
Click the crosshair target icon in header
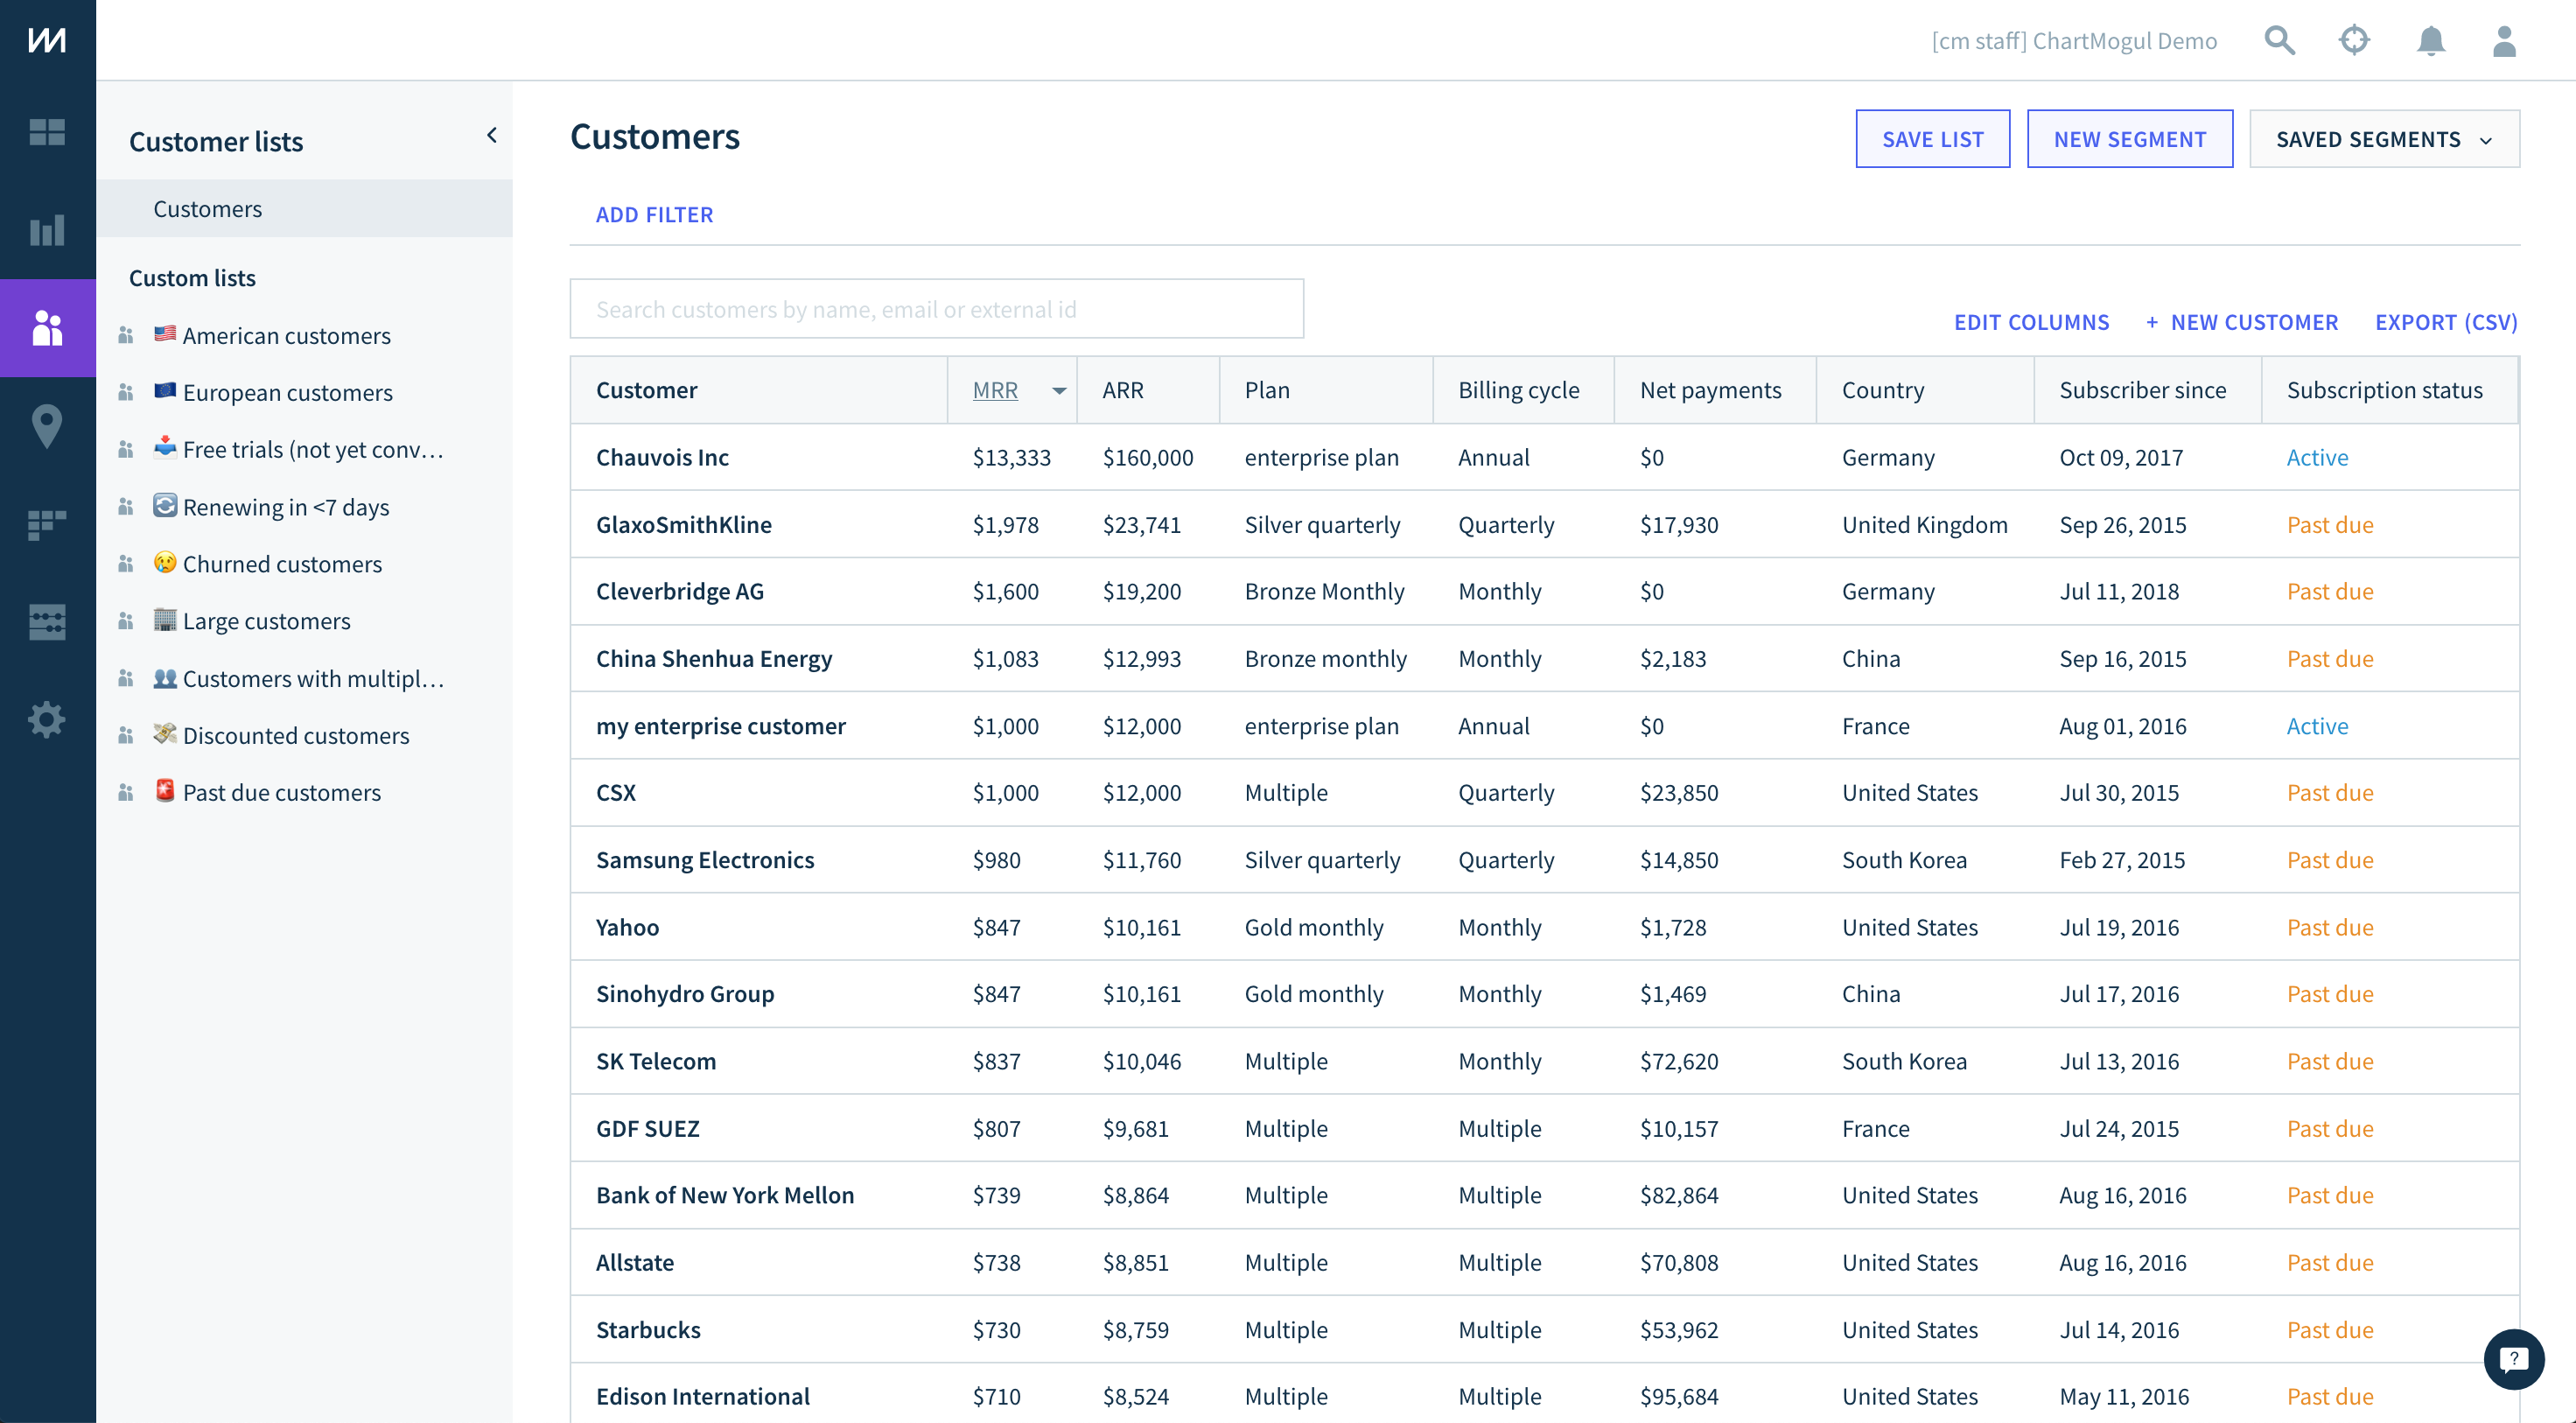click(2354, 40)
